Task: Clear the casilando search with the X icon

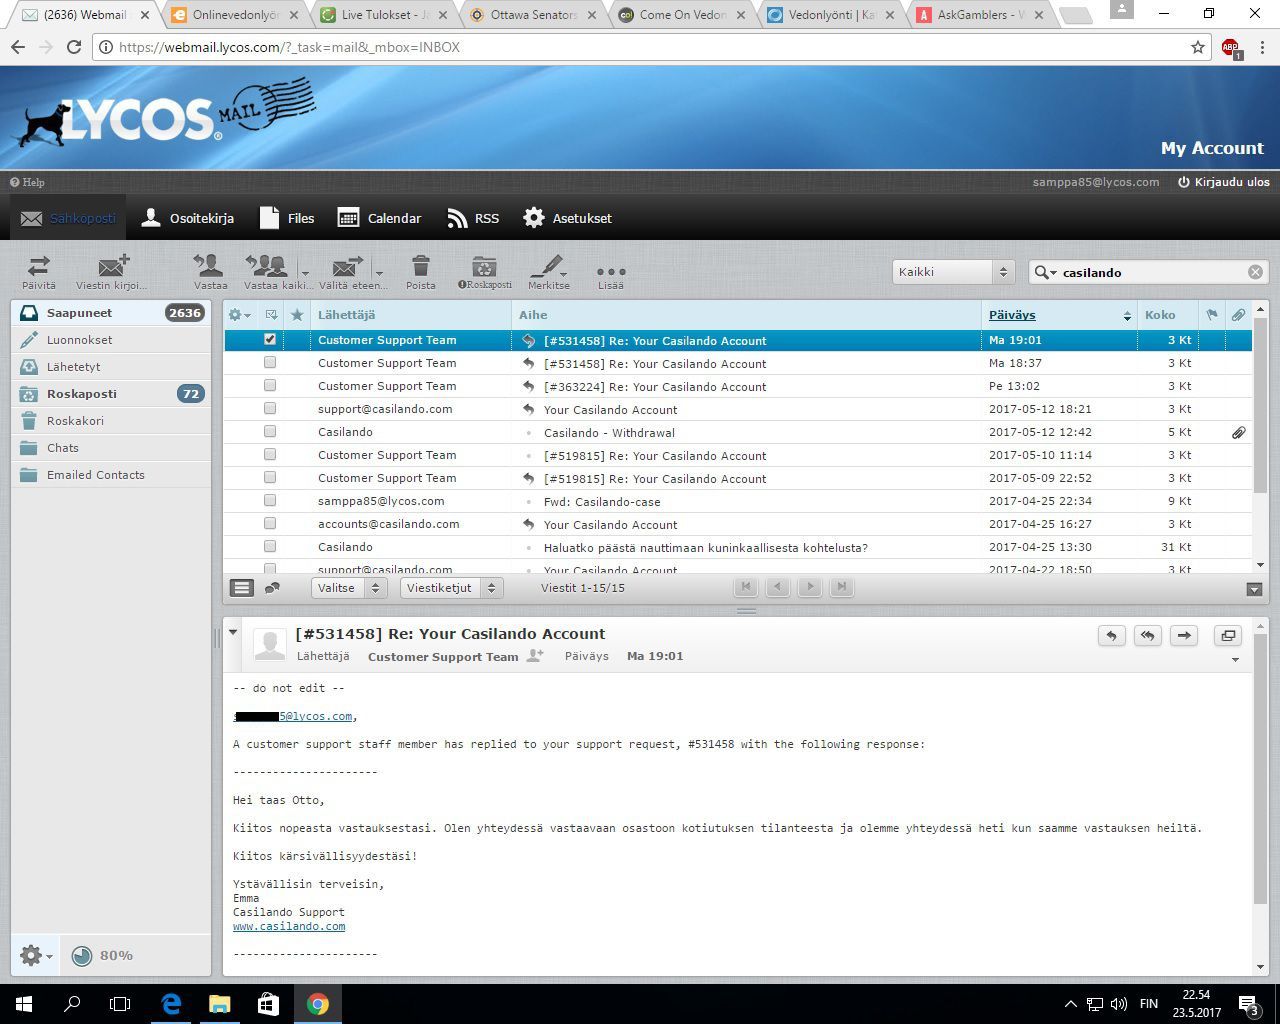Action: tap(1256, 272)
